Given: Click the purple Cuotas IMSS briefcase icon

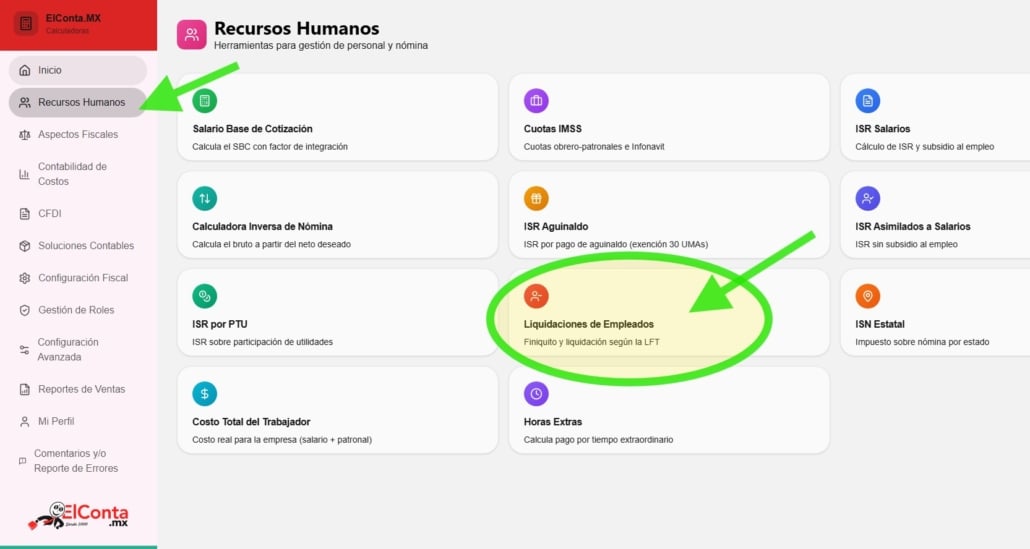Looking at the screenshot, I should [536, 101].
